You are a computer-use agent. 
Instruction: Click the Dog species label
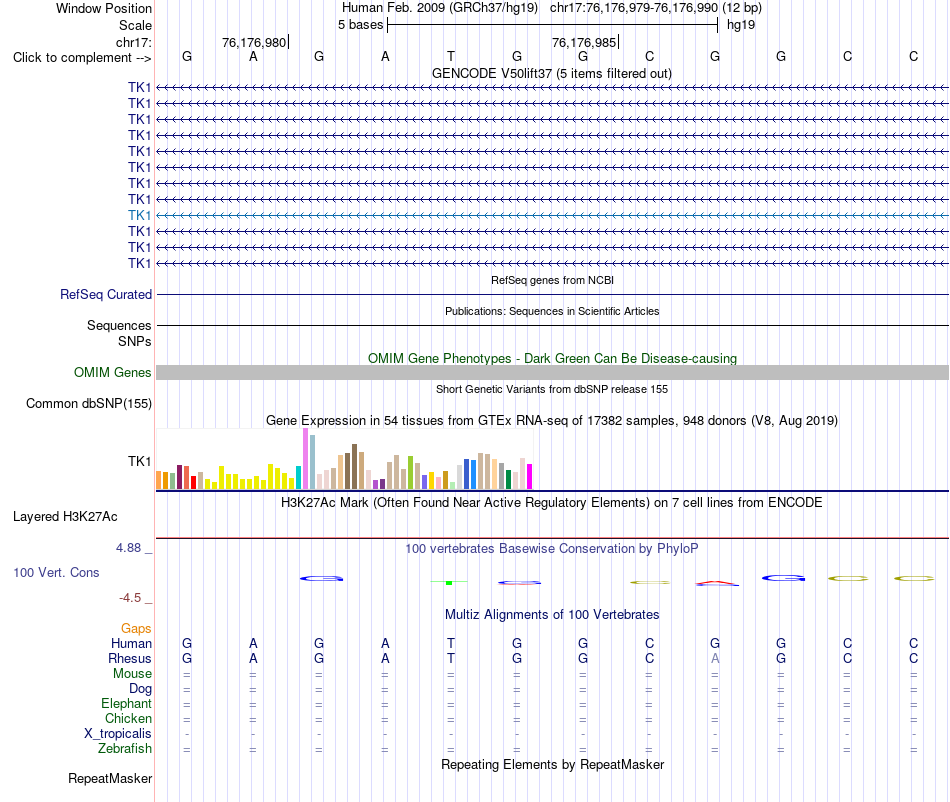point(140,689)
